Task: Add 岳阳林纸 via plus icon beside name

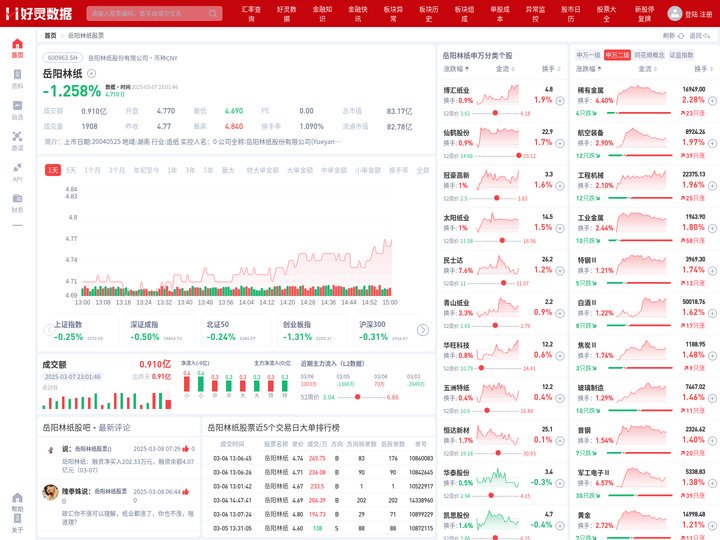Action: point(91,73)
